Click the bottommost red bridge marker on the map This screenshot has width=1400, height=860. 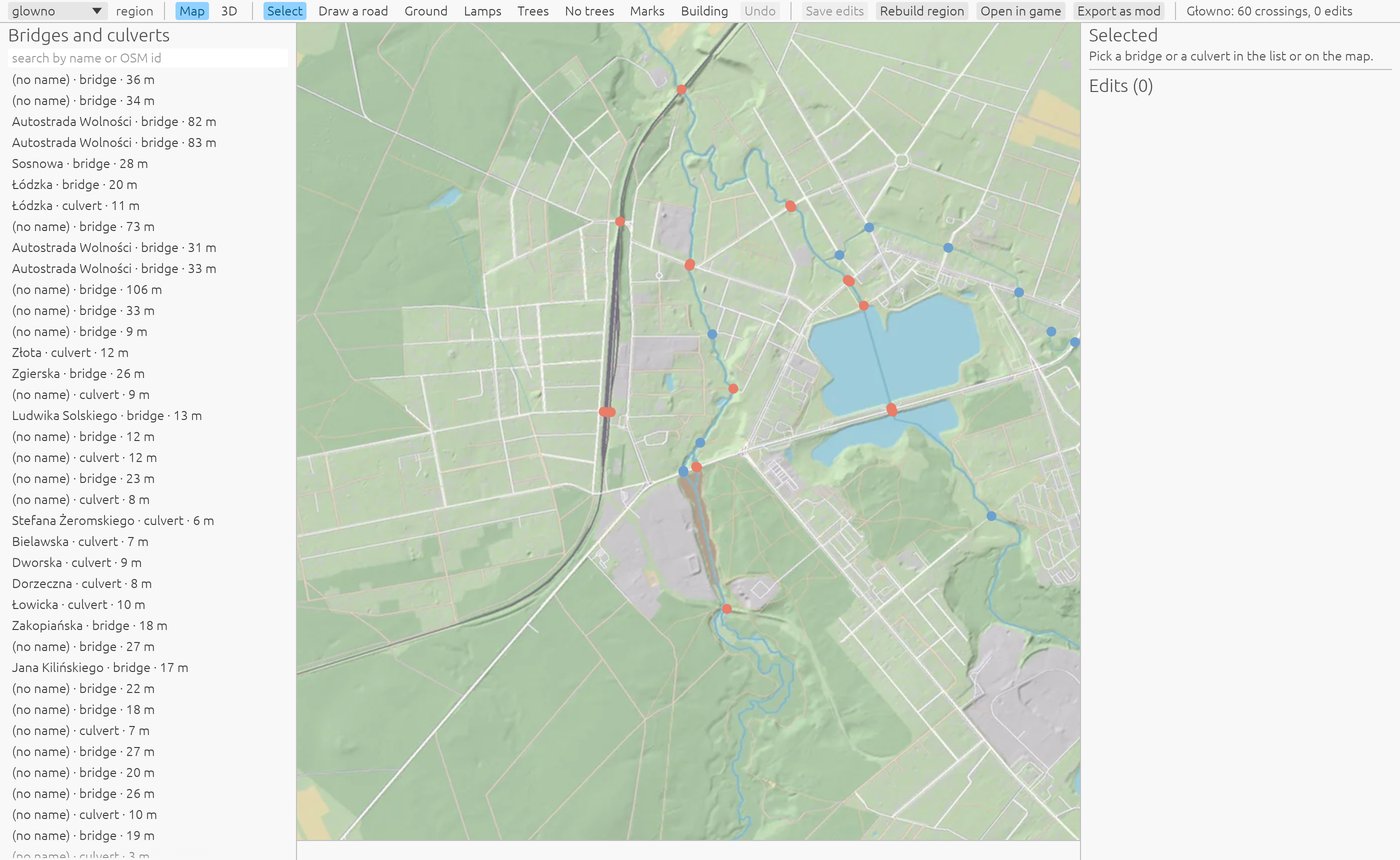(x=726, y=609)
